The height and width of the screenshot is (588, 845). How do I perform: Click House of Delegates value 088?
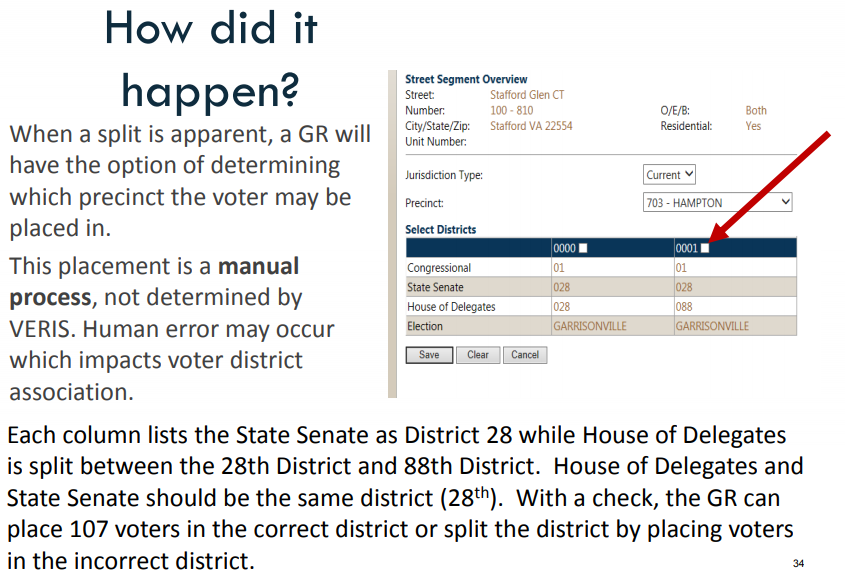pos(684,307)
